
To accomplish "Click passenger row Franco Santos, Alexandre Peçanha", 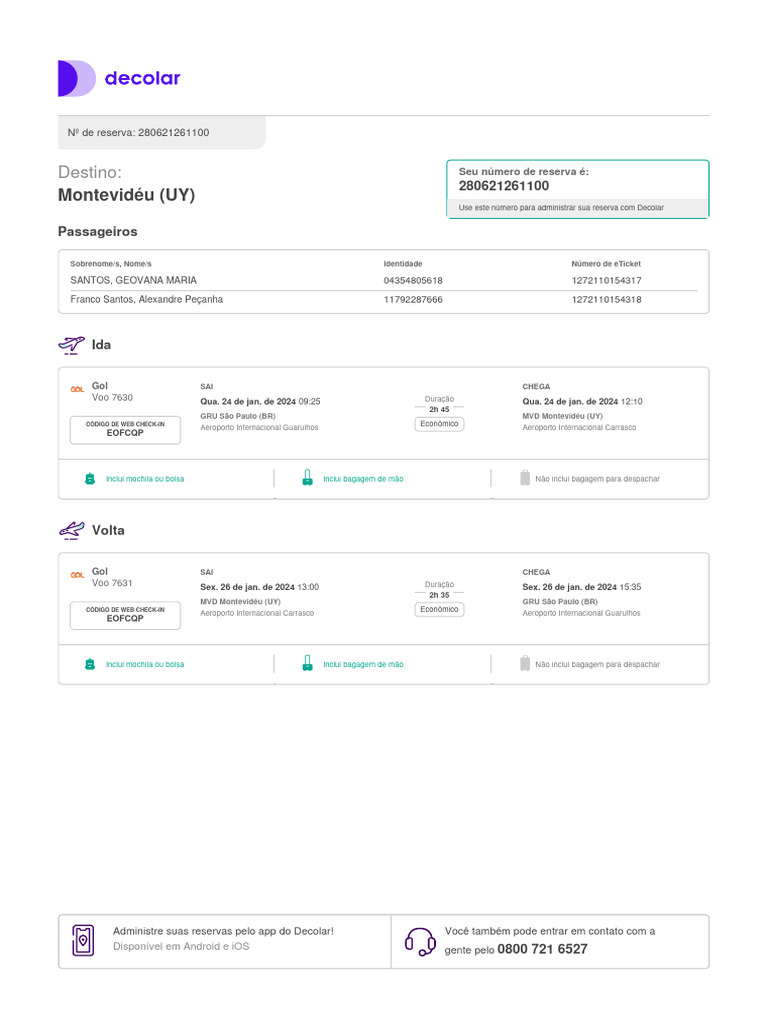I will pyautogui.click(x=147, y=300).
